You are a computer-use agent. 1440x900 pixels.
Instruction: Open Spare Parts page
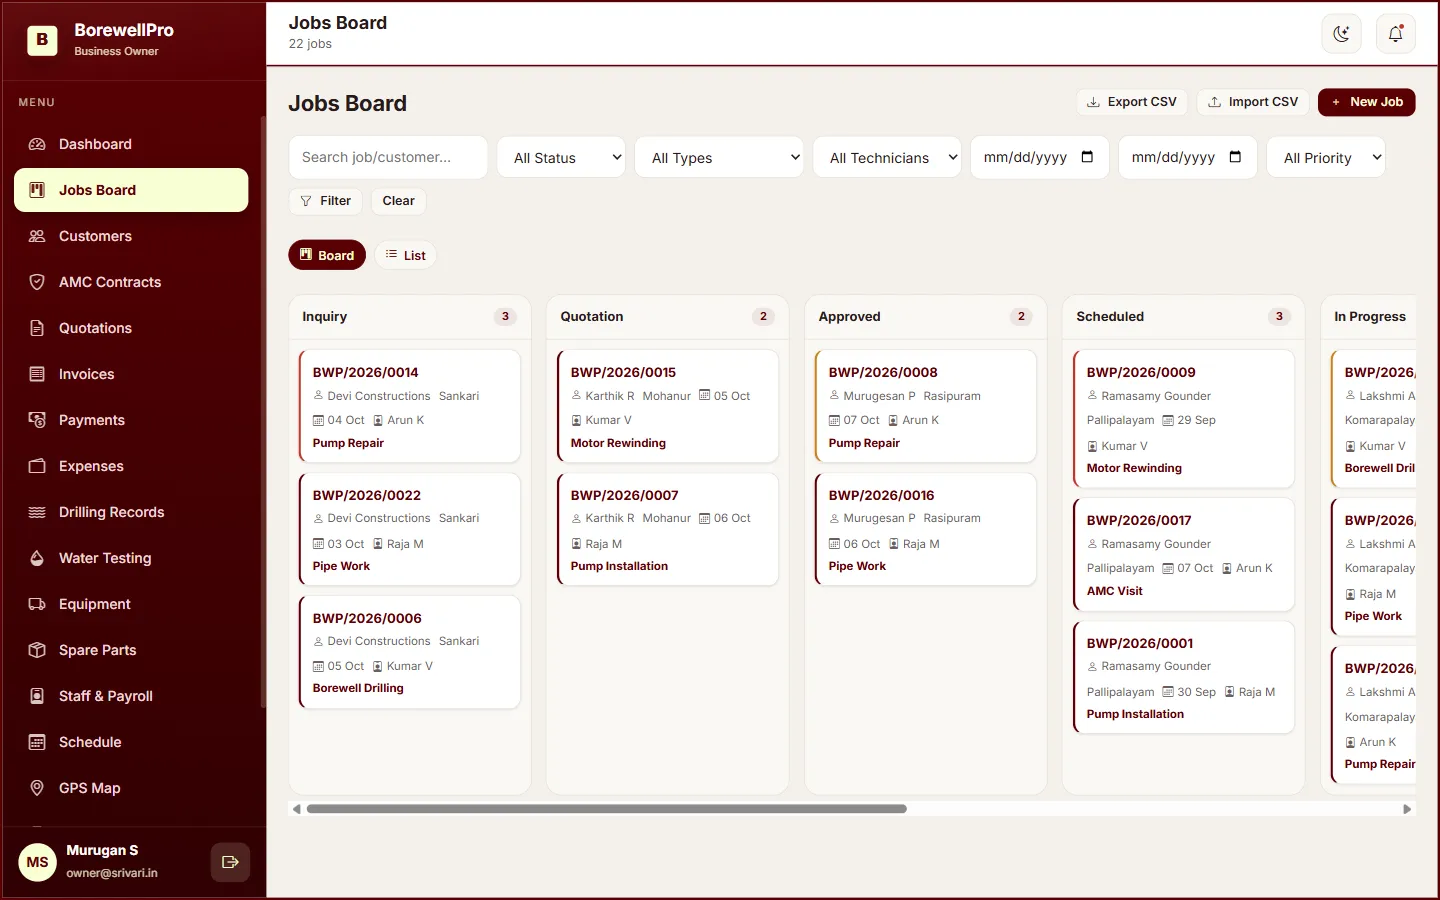tap(131, 650)
